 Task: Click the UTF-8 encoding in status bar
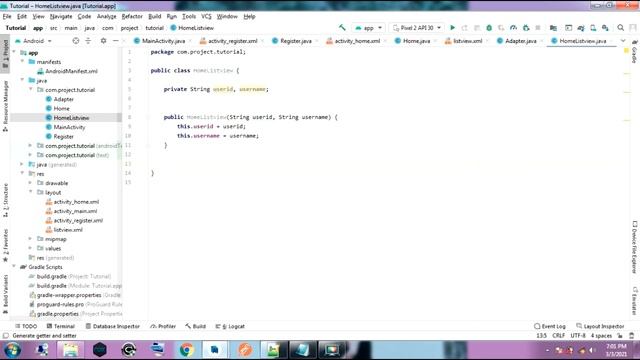pyautogui.click(x=578, y=336)
